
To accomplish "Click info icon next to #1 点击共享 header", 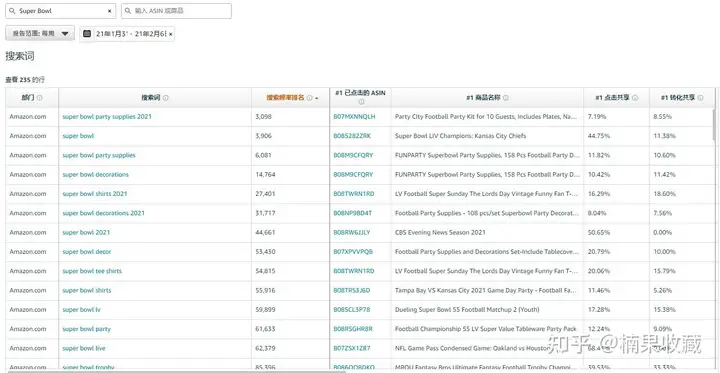I will click(x=635, y=98).
